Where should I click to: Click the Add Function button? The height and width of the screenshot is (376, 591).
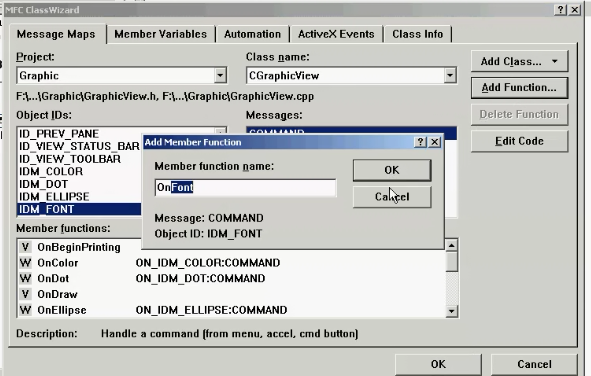(x=519, y=88)
